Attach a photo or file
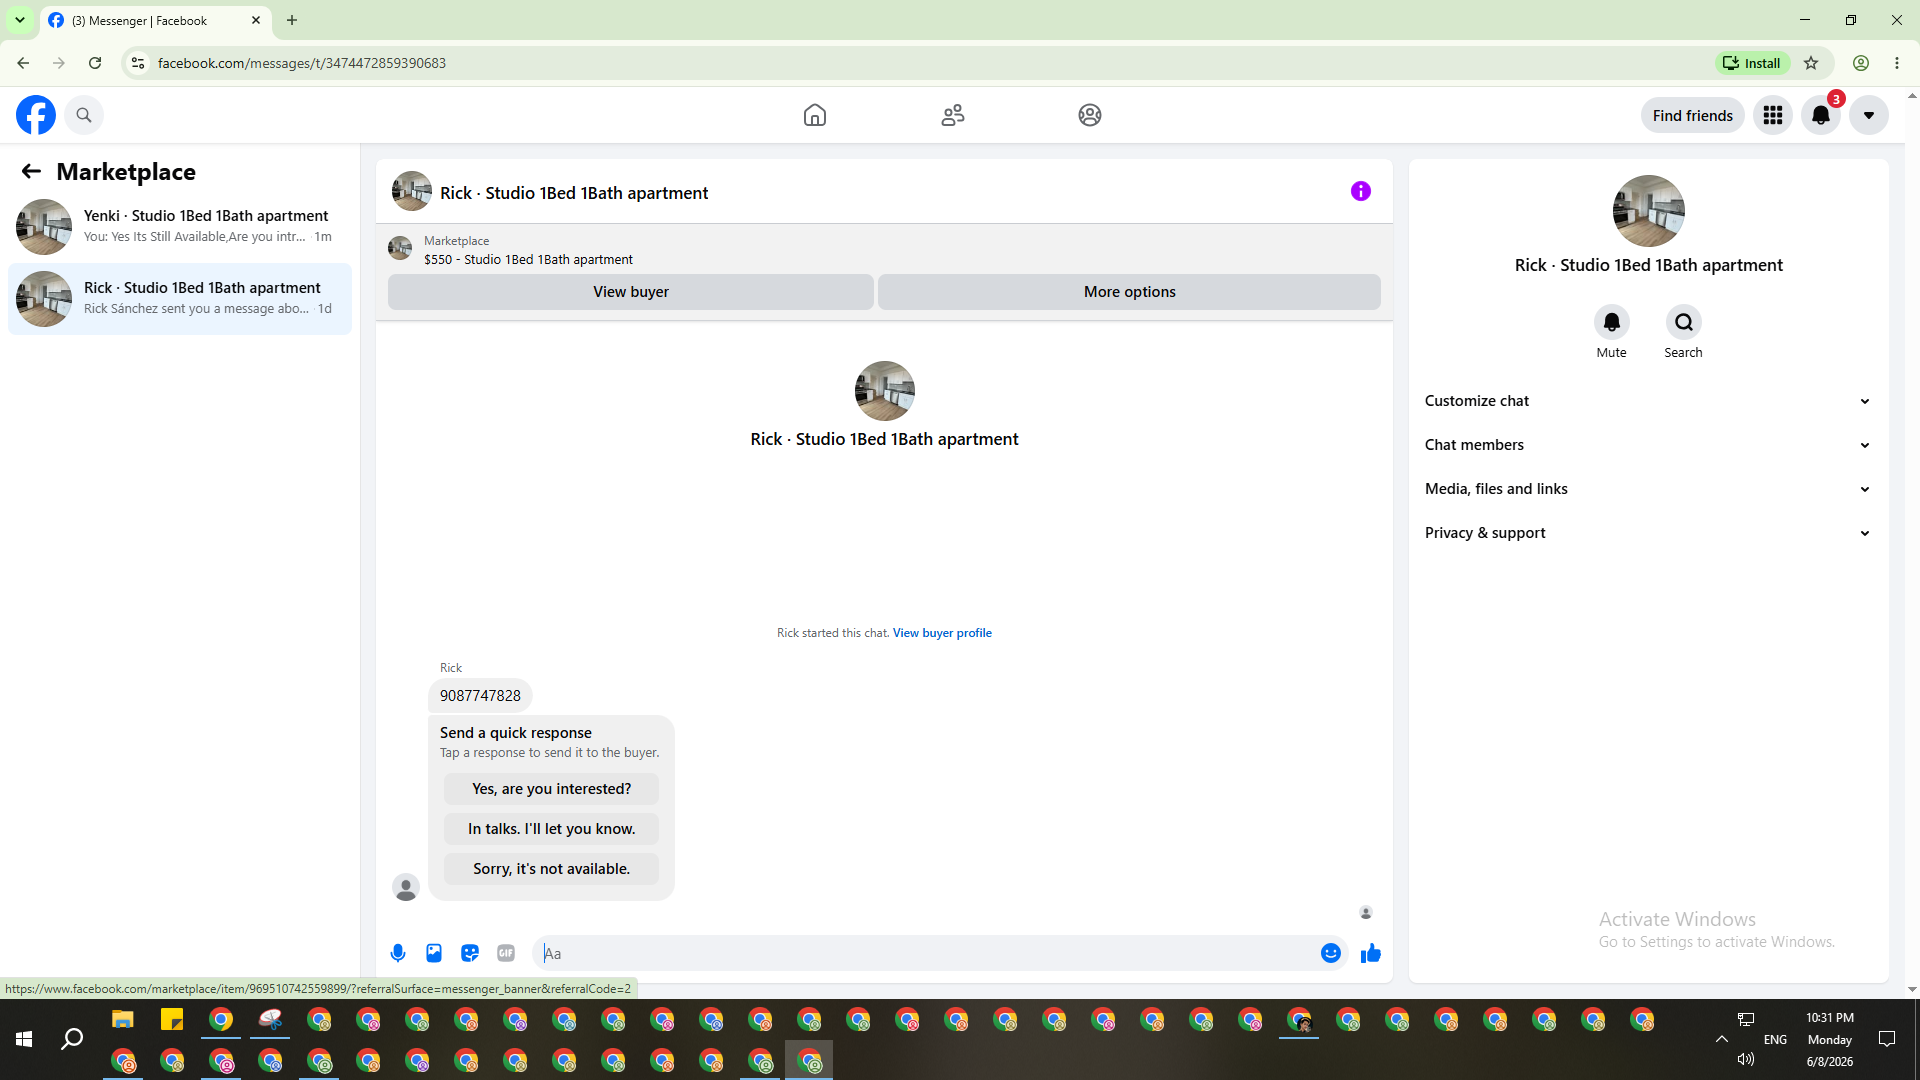1920x1080 pixels. tap(434, 953)
